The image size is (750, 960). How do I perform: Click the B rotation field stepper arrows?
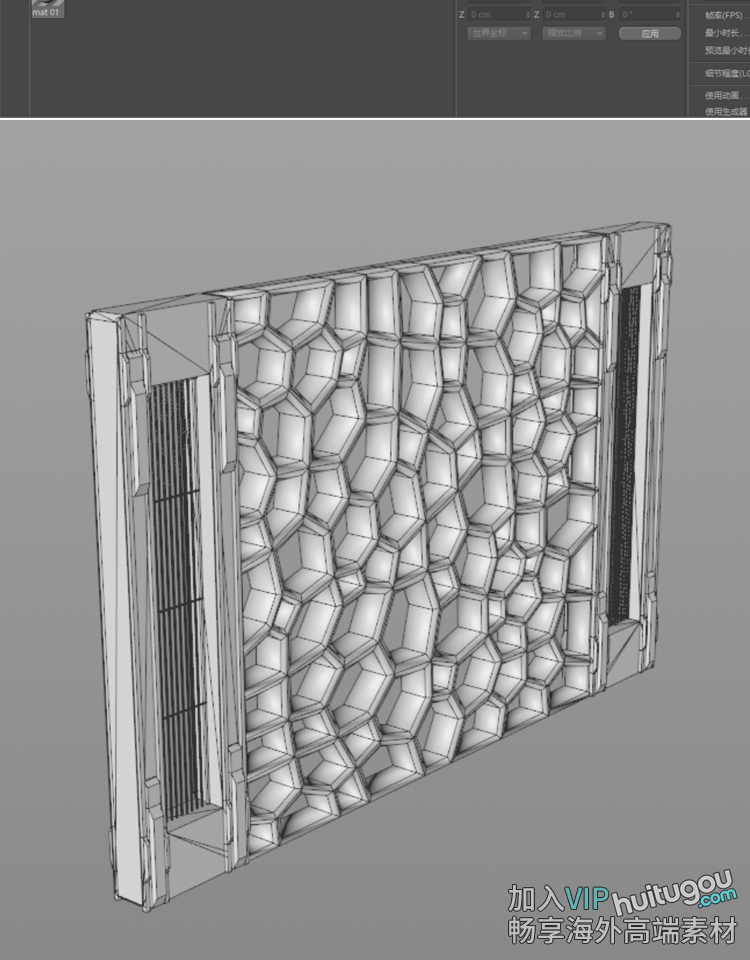[x=680, y=15]
